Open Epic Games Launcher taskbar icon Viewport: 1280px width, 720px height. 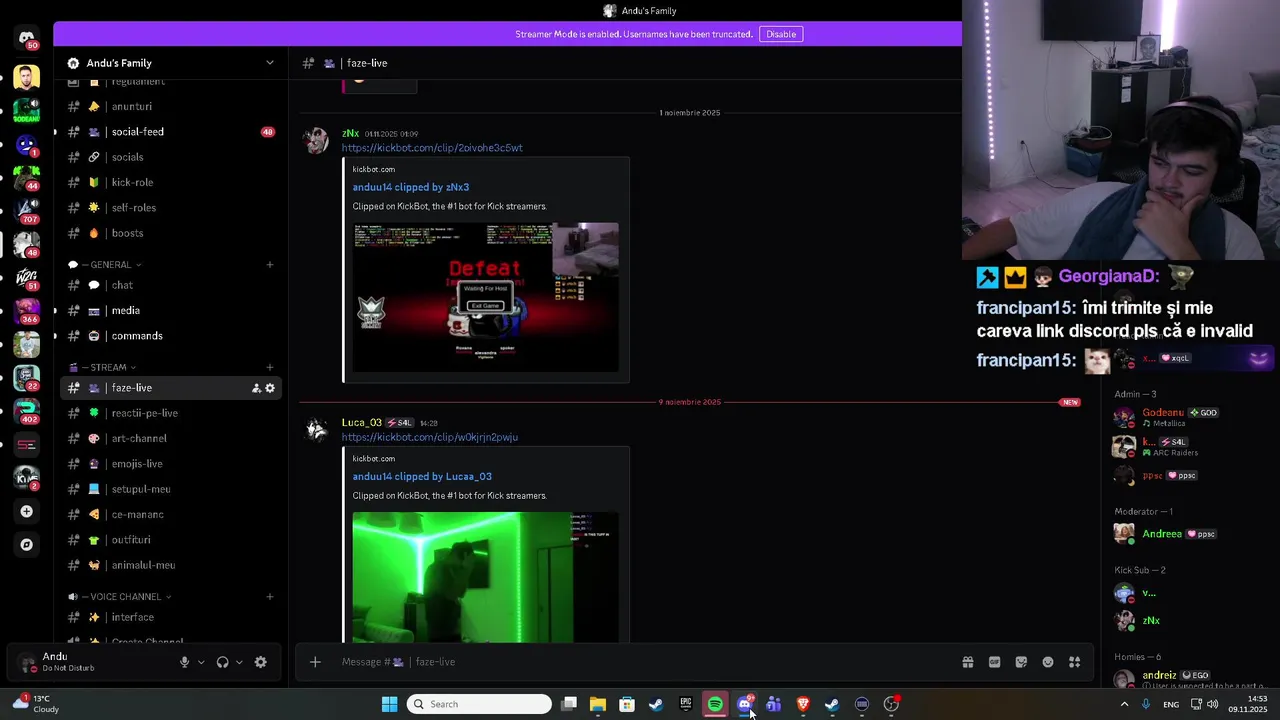coord(686,704)
